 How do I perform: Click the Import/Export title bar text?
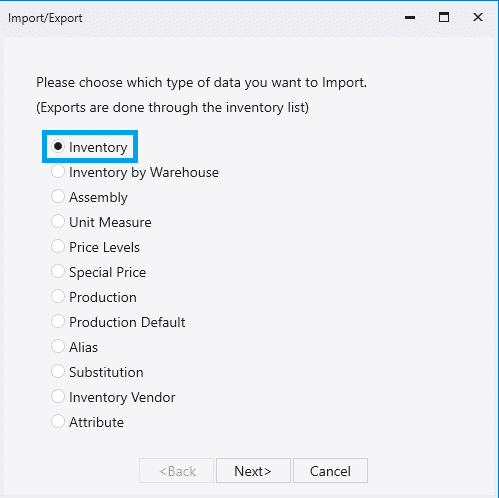click(x=45, y=18)
